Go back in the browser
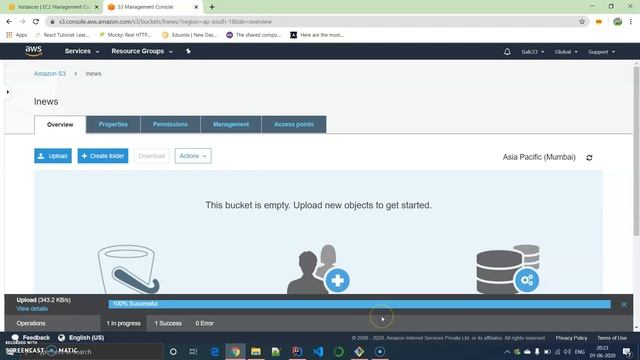Image resolution: width=640 pixels, height=360 pixels. [9, 22]
